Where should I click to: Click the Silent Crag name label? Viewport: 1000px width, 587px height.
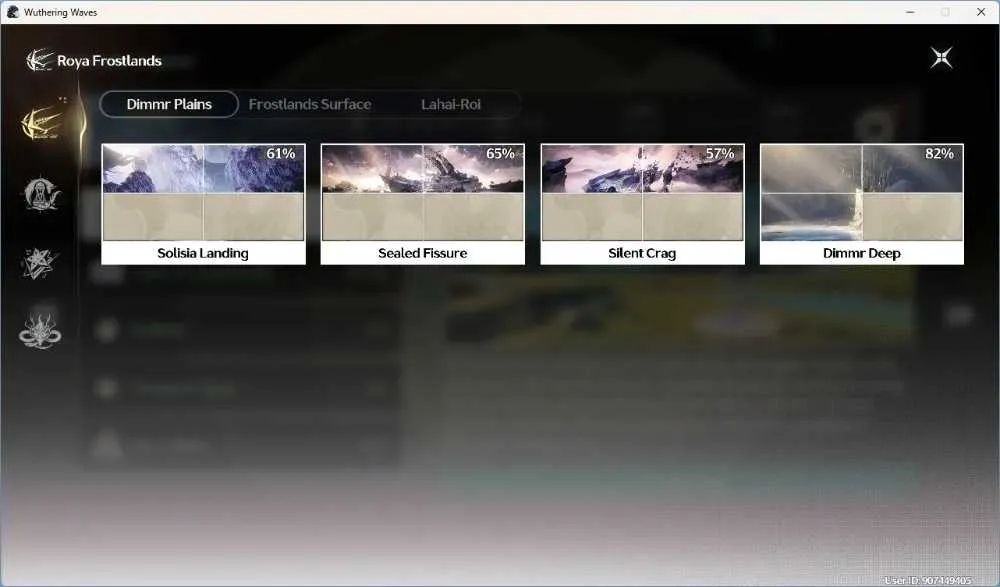click(x=642, y=253)
